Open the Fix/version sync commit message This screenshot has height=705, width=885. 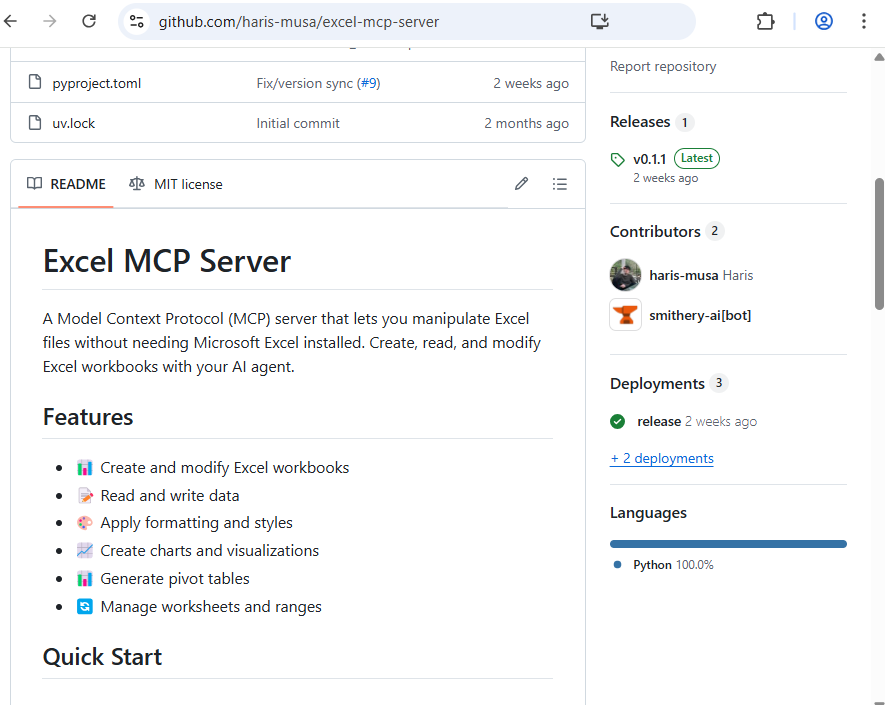(305, 83)
